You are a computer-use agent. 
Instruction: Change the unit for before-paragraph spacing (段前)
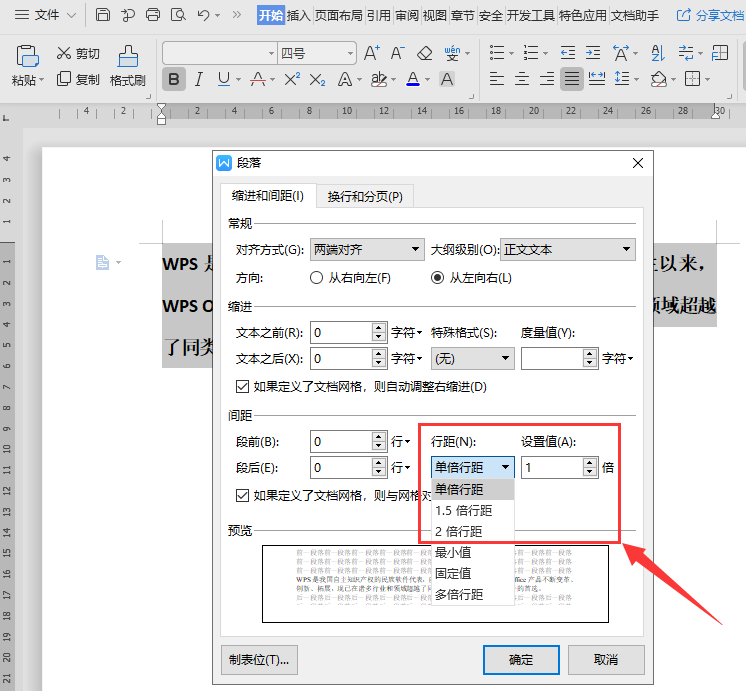click(401, 442)
